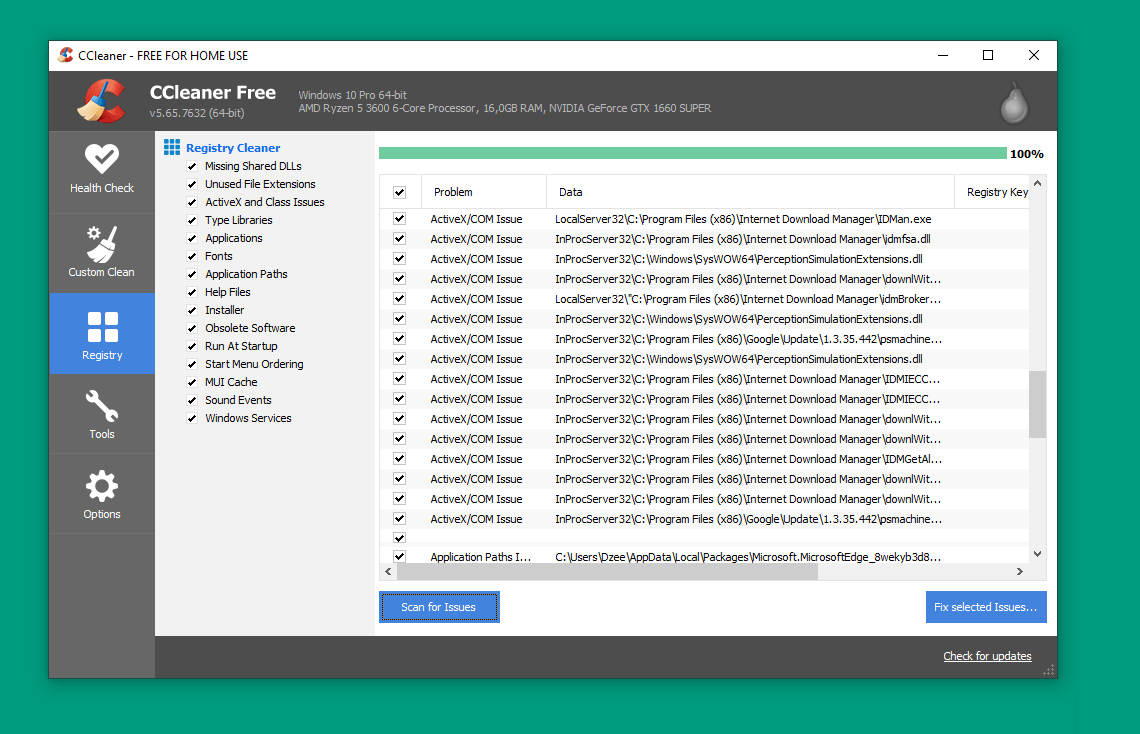
Task: Disable ActiveX and Class Issues scan
Action: tap(192, 203)
